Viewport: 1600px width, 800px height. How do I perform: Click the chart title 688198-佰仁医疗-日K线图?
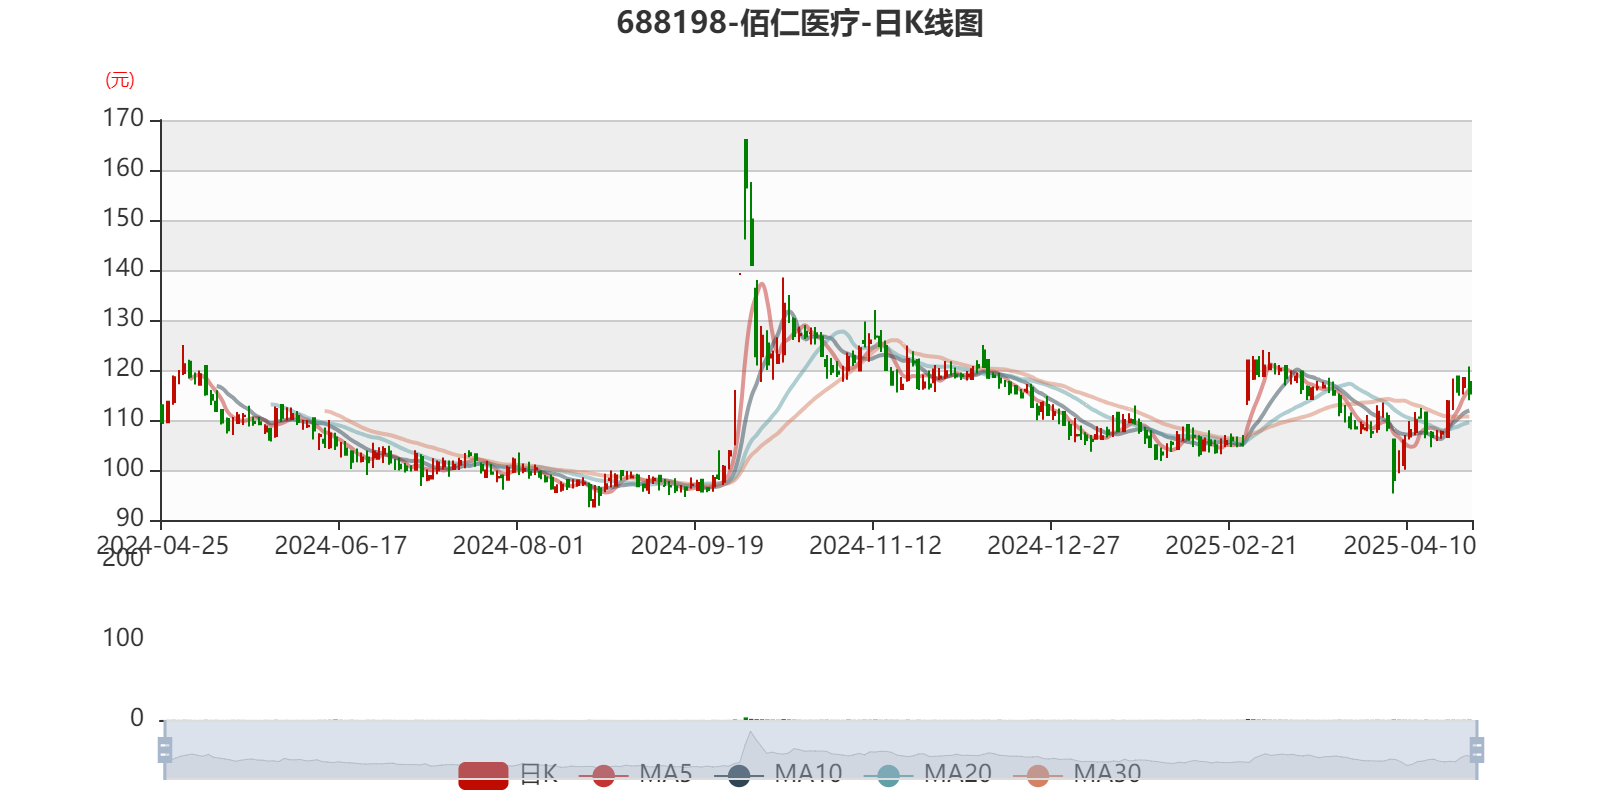click(800, 23)
